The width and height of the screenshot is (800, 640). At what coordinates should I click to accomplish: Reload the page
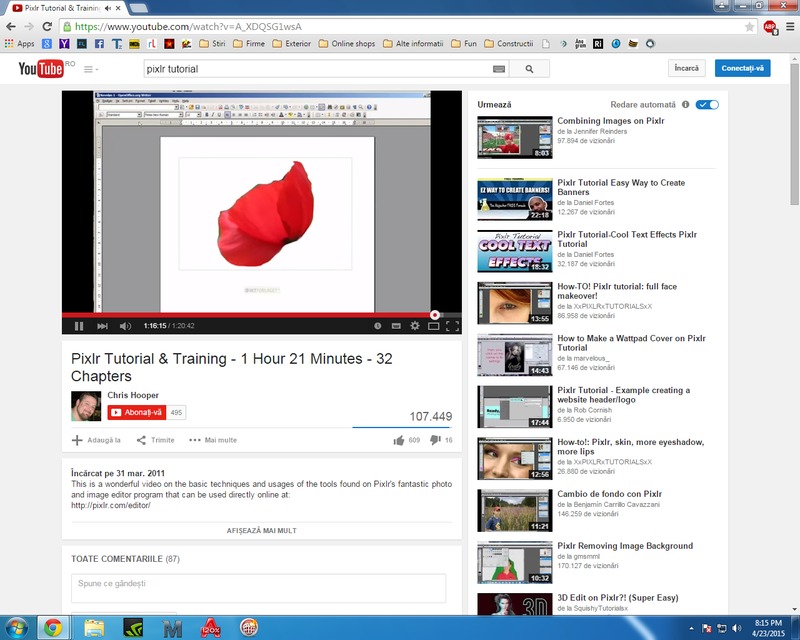click(47, 27)
